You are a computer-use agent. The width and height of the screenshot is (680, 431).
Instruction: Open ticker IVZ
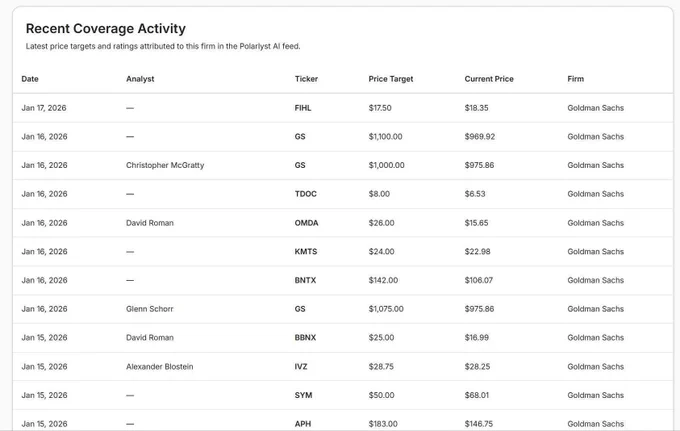pos(301,366)
